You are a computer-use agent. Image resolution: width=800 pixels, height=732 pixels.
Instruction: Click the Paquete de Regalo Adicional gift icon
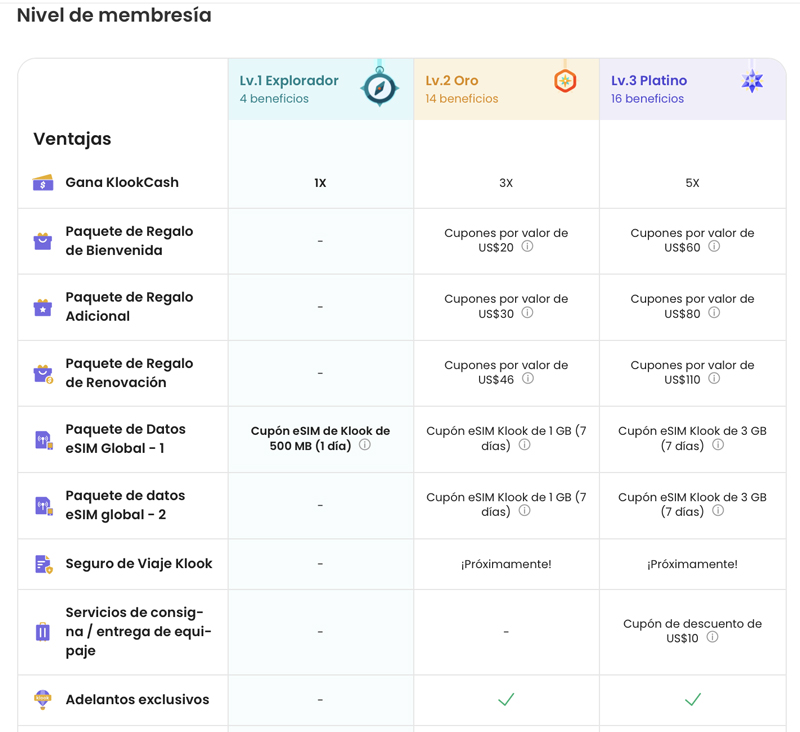tap(43, 307)
